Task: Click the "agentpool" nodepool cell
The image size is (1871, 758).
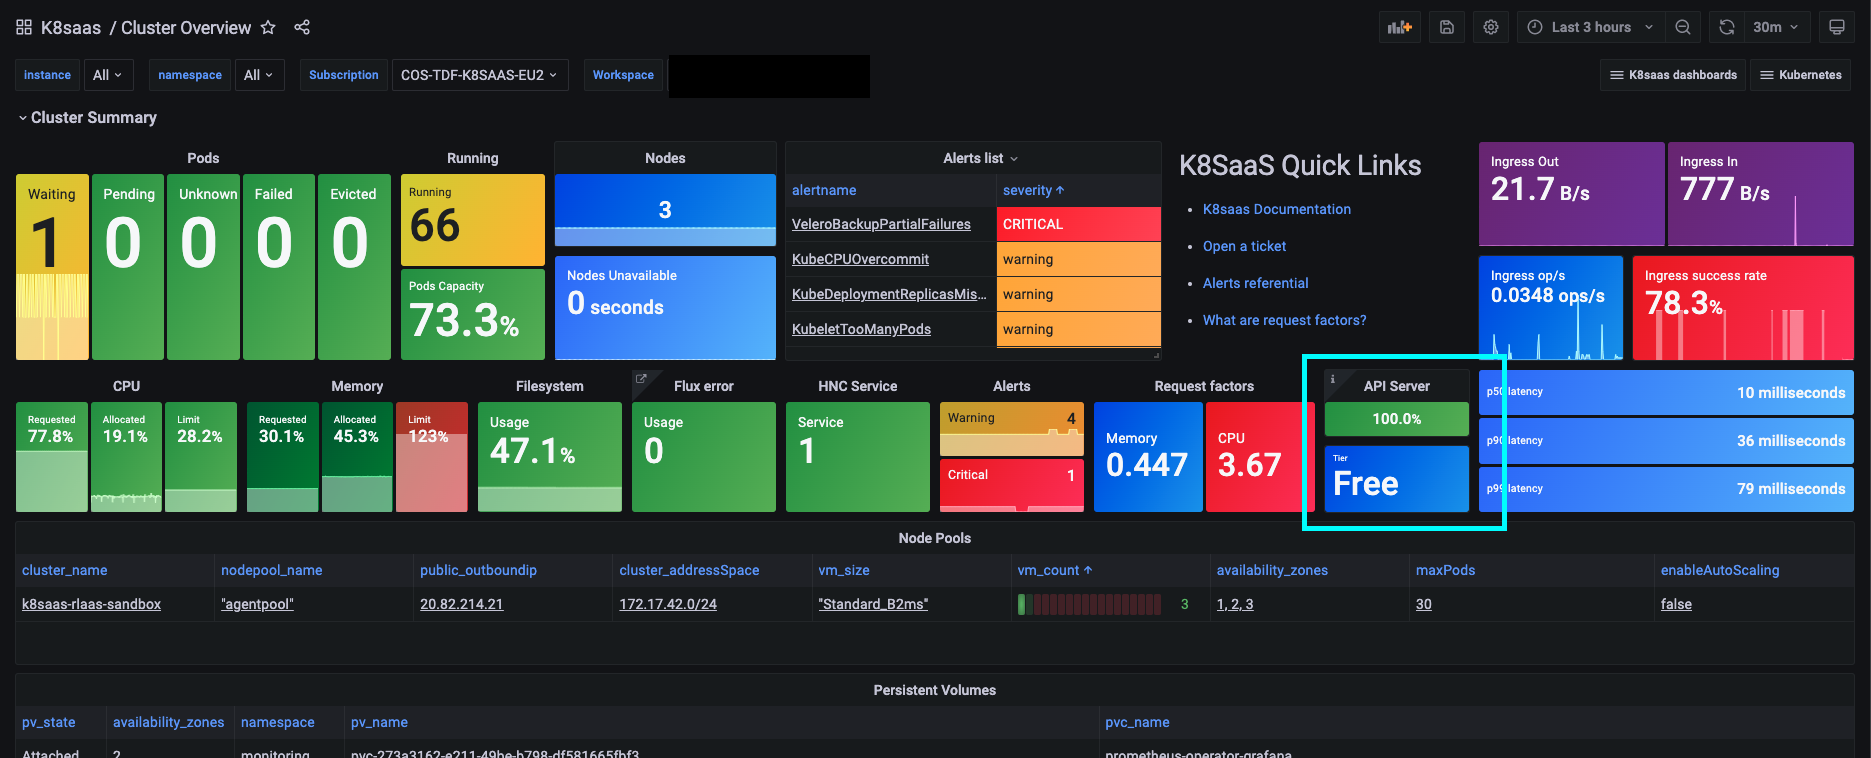Action: pos(257,604)
